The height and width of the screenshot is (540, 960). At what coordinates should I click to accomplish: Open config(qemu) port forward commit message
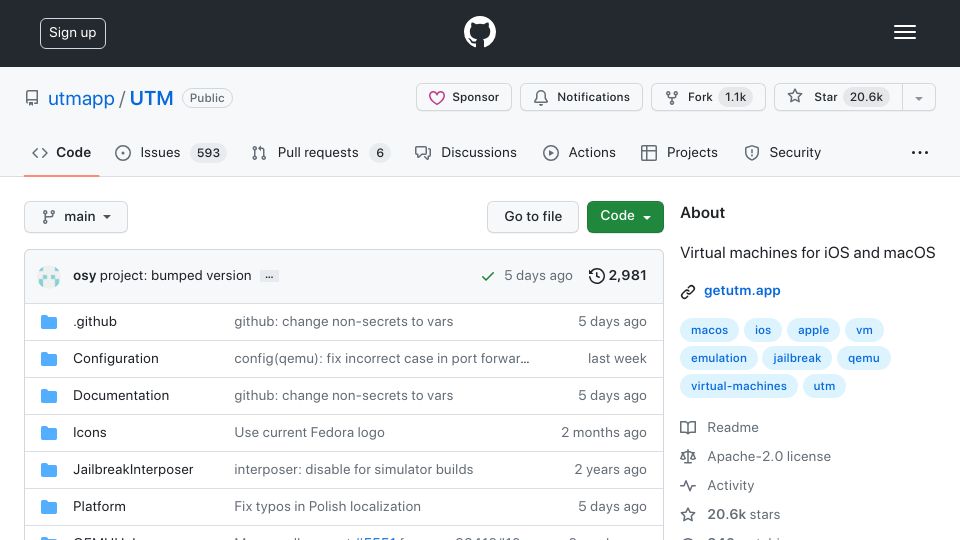point(381,358)
